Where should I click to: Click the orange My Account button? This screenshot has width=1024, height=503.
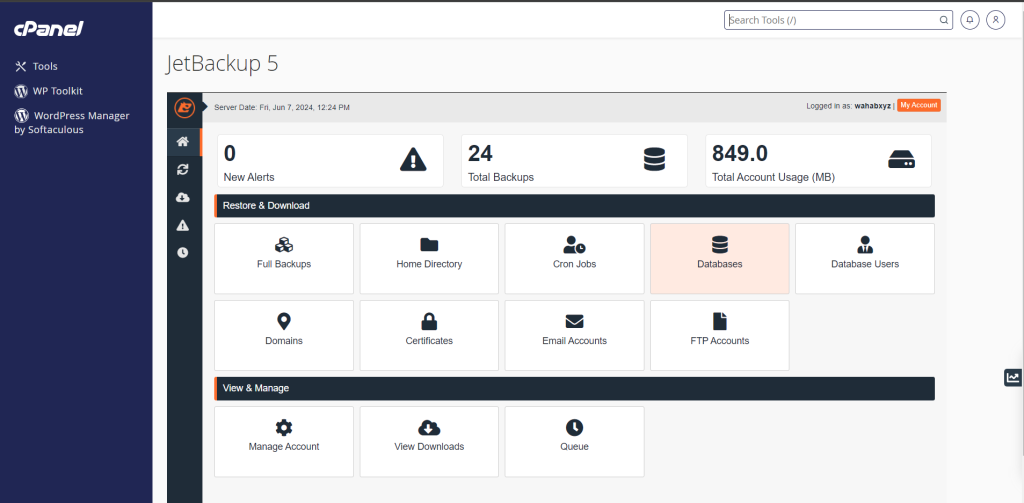918,106
